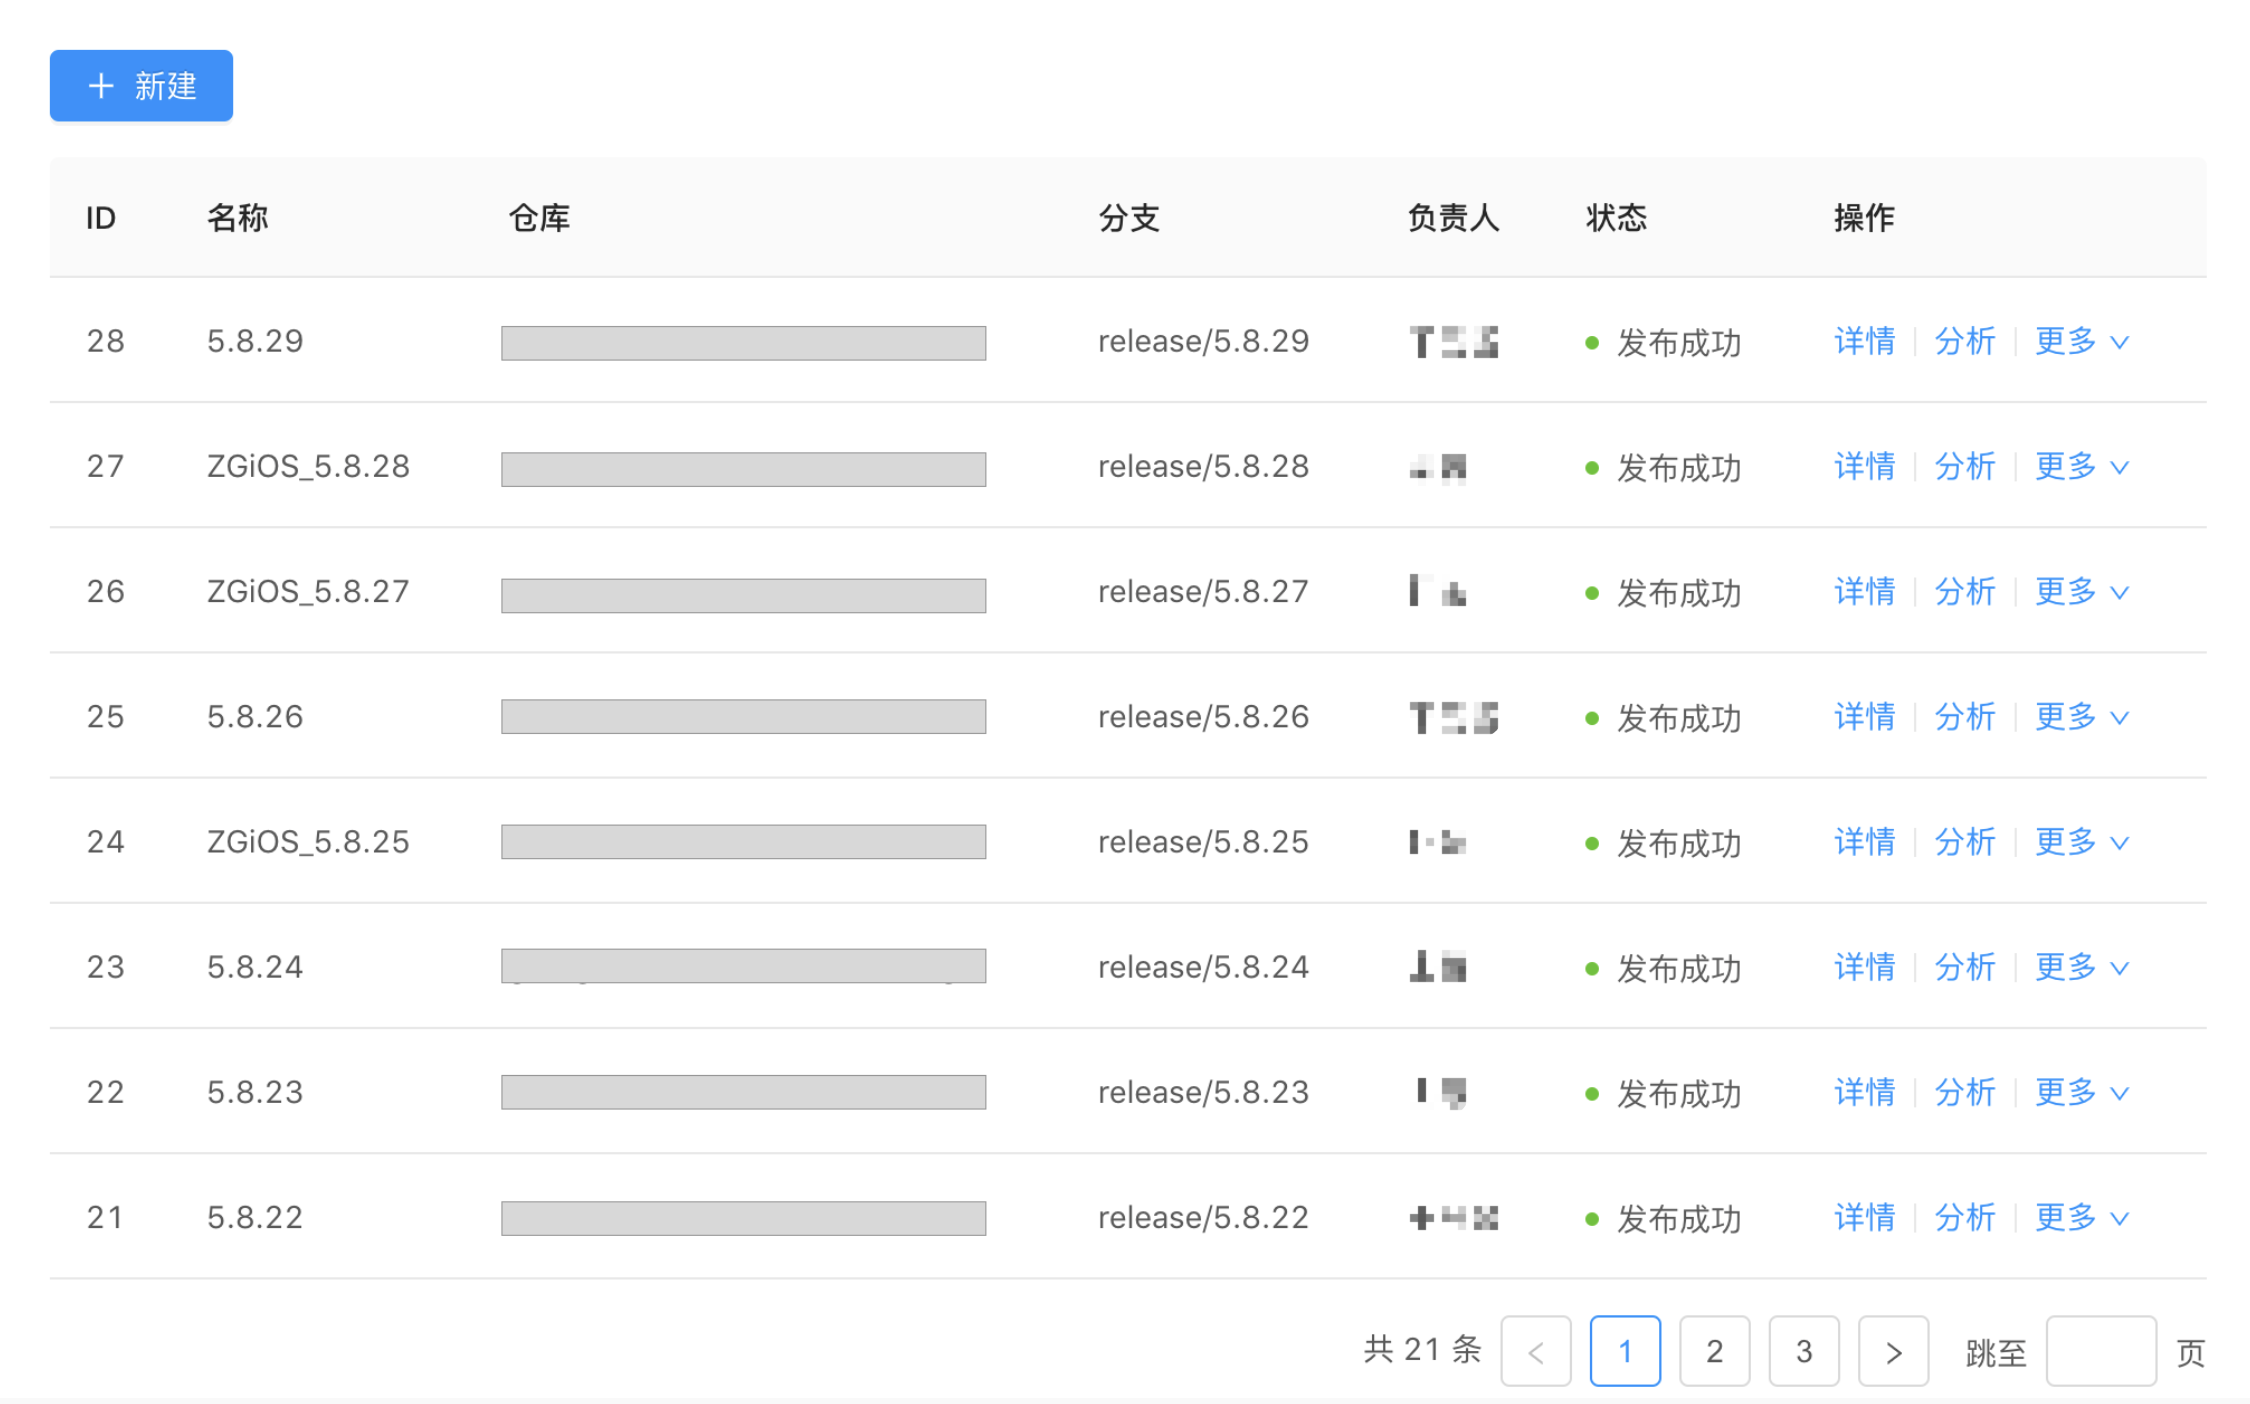The height and width of the screenshot is (1404, 2250).
Task: Select name cell 5.8.22
Action: coord(255,1217)
